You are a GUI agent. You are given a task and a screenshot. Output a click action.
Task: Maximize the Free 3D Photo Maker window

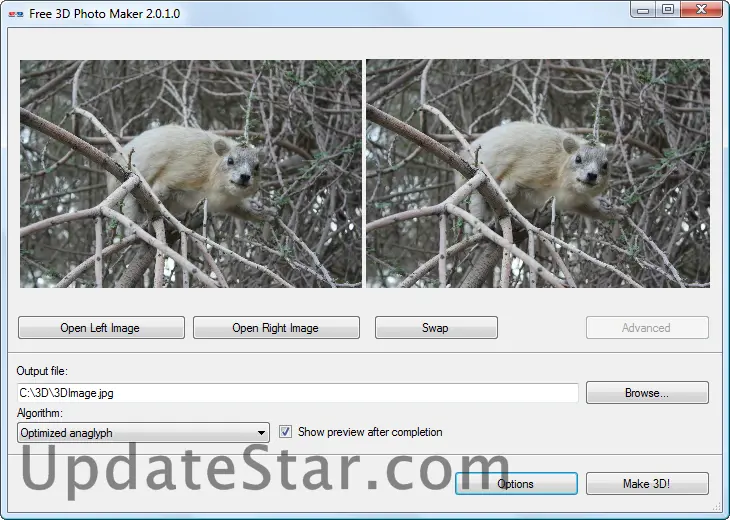click(668, 10)
